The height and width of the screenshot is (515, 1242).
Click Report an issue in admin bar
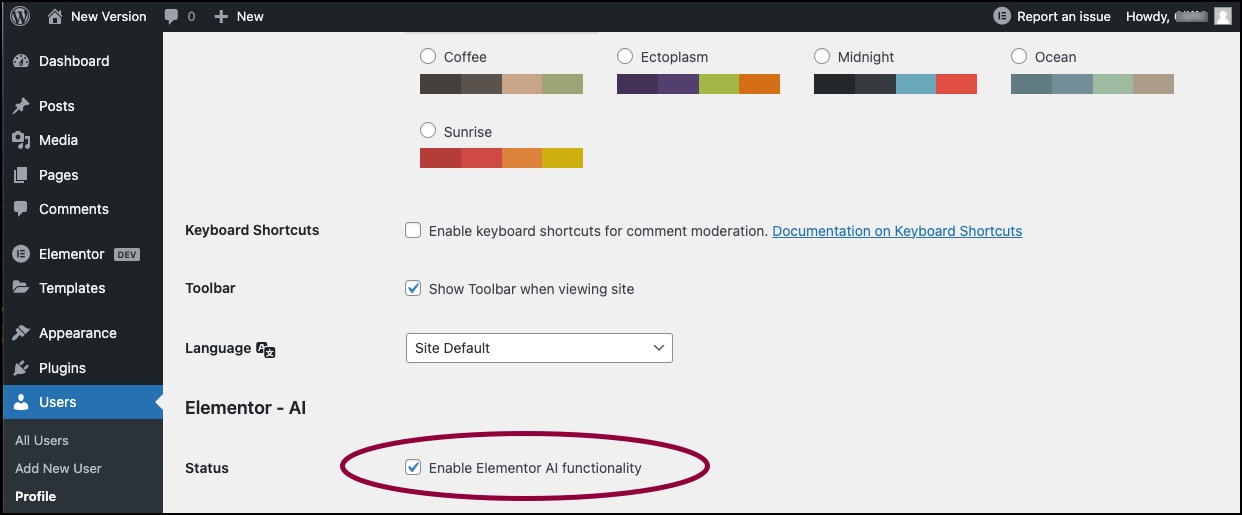point(1063,16)
